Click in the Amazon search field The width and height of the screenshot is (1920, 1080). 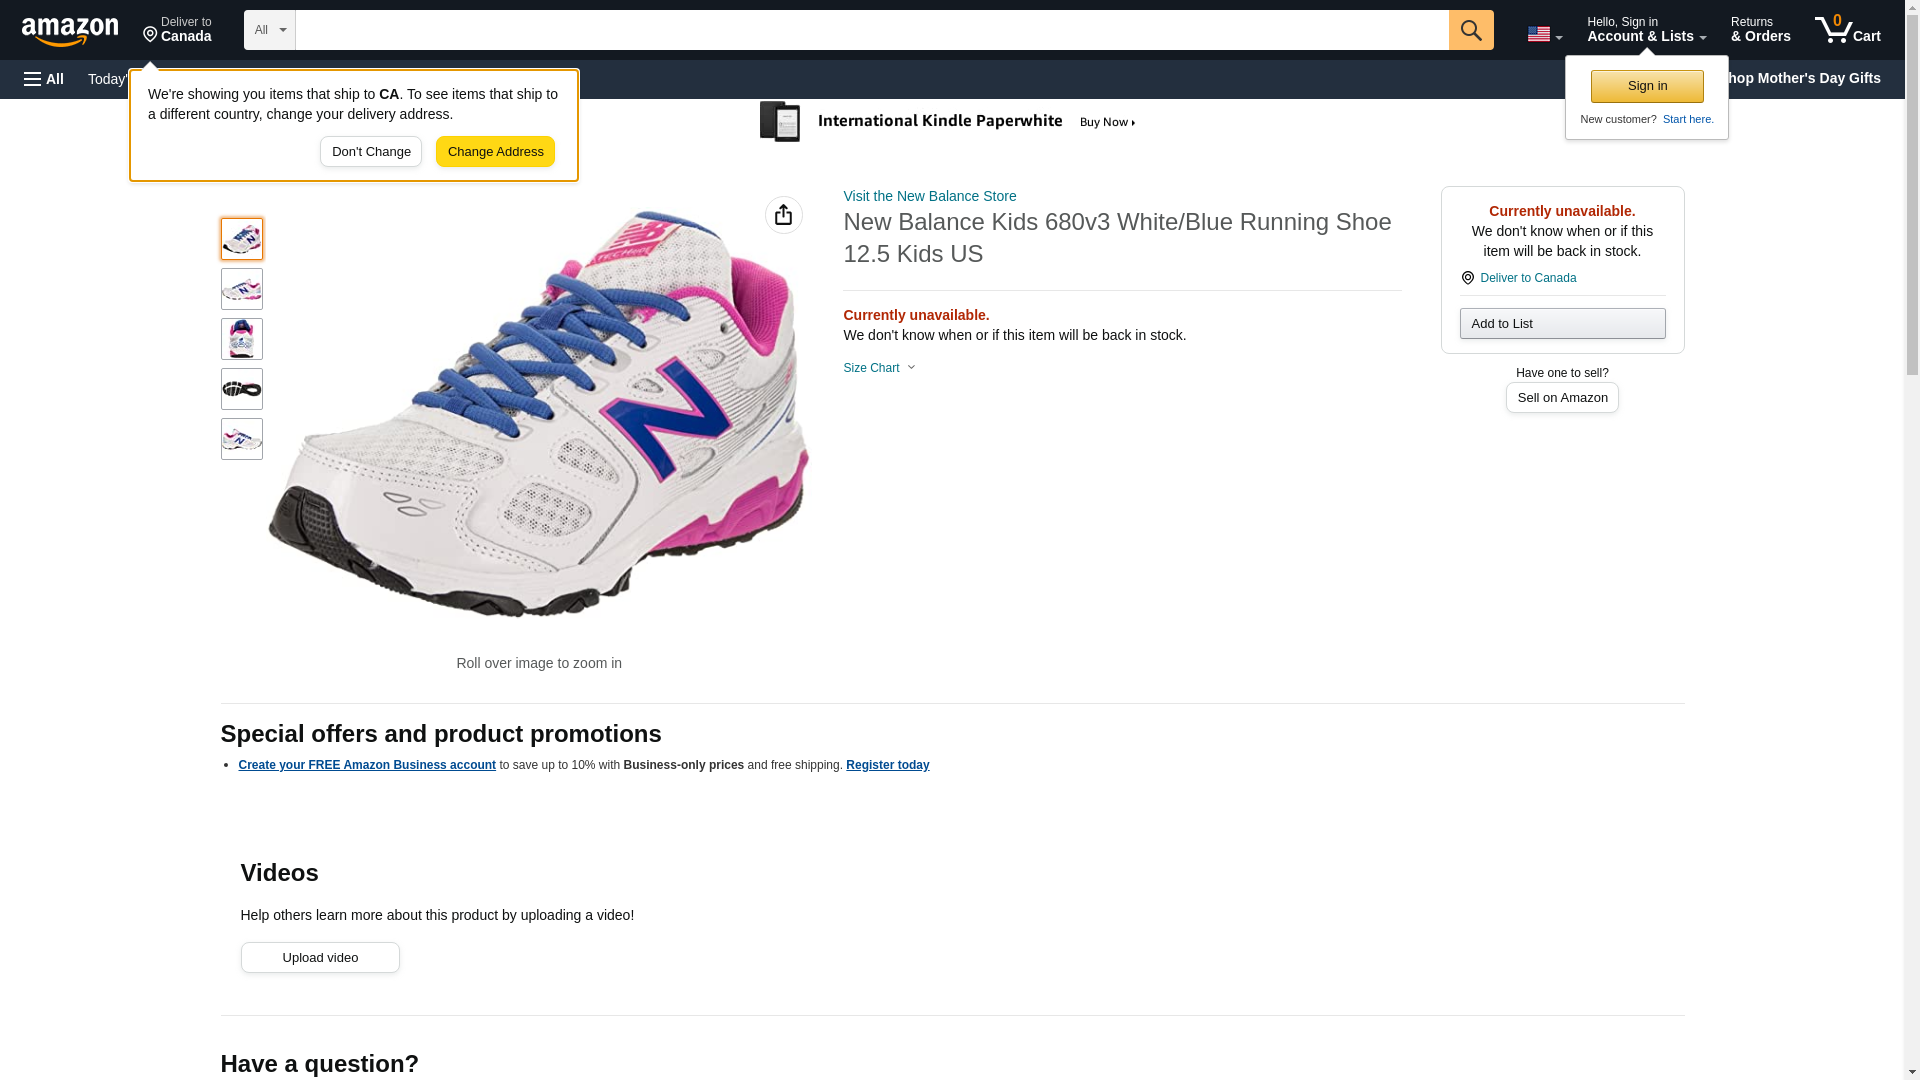pyautogui.click(x=870, y=30)
